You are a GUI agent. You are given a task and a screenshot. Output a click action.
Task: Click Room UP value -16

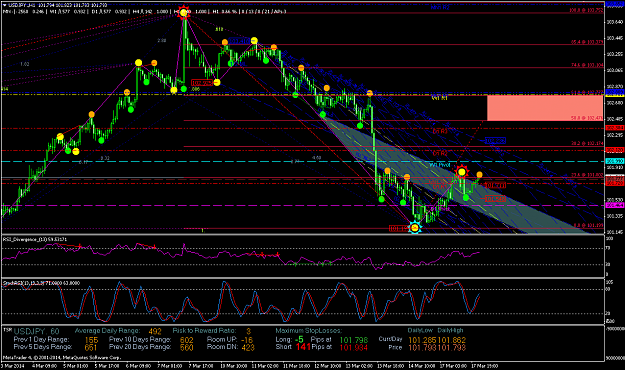(x=247, y=340)
